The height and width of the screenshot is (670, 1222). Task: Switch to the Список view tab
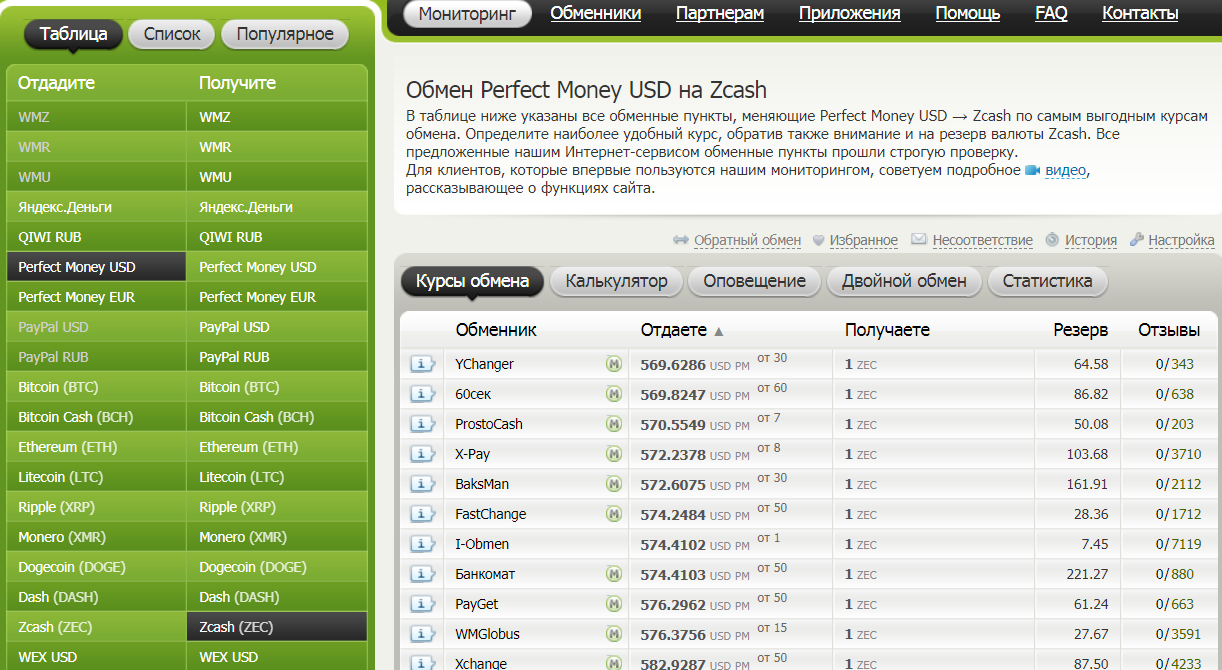(172, 34)
